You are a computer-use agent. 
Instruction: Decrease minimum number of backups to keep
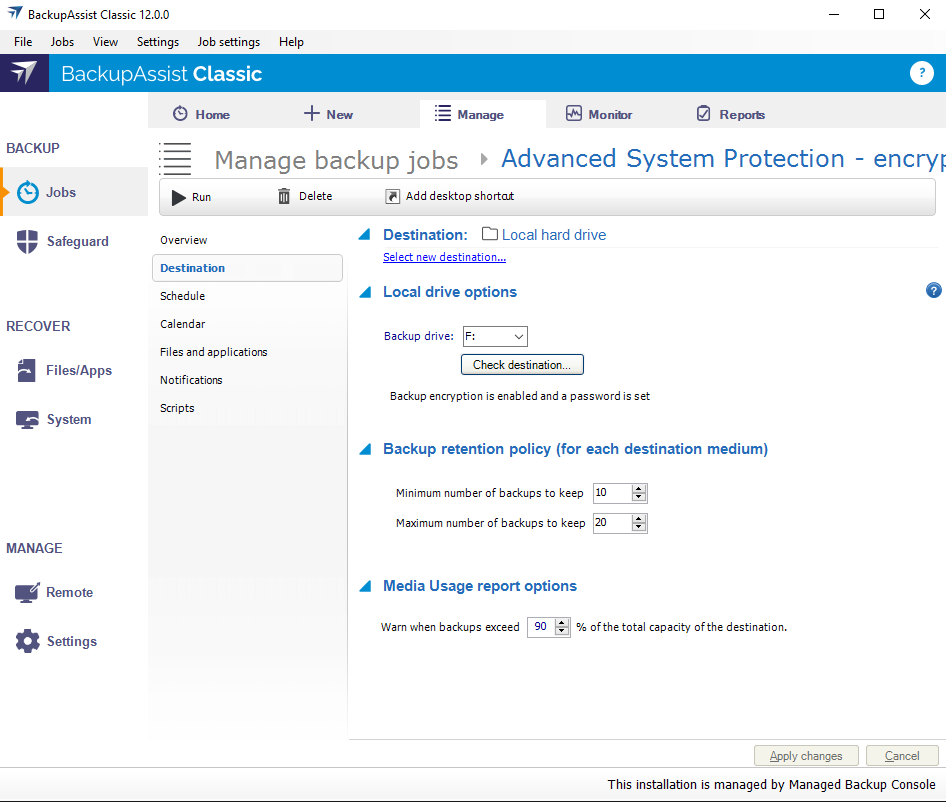point(639,497)
